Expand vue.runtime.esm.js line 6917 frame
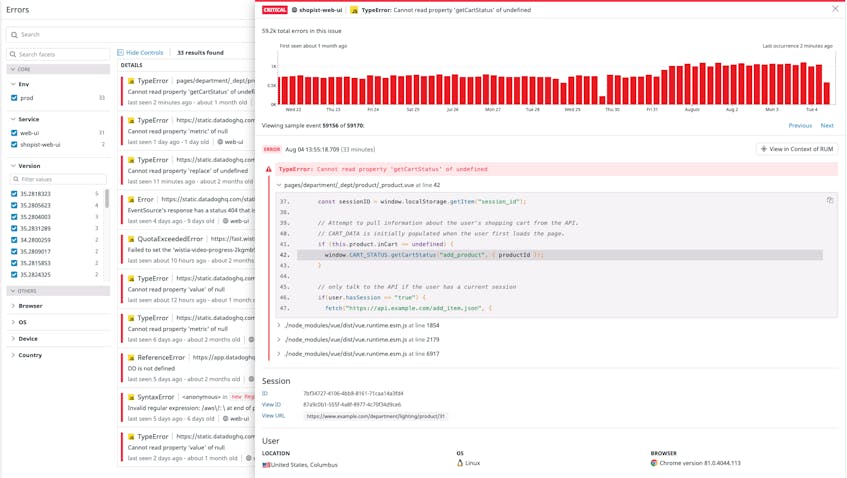 point(279,354)
